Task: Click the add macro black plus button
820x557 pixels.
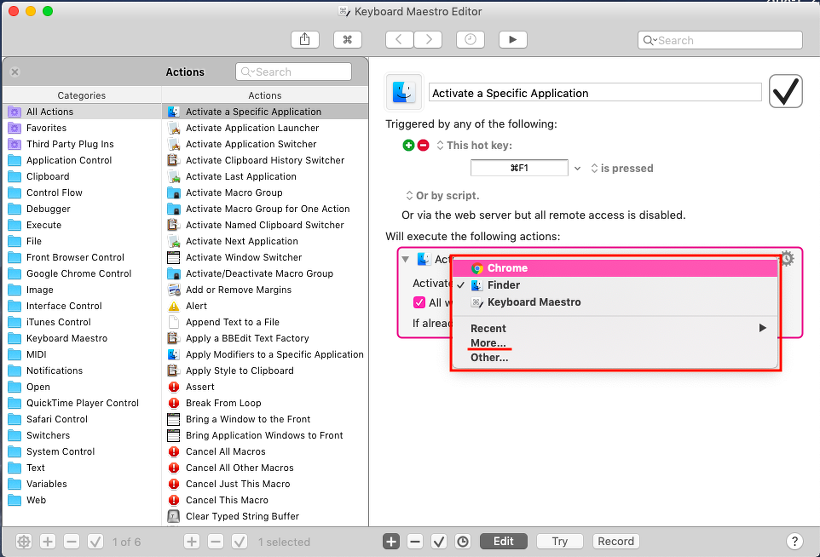Action: (x=391, y=541)
